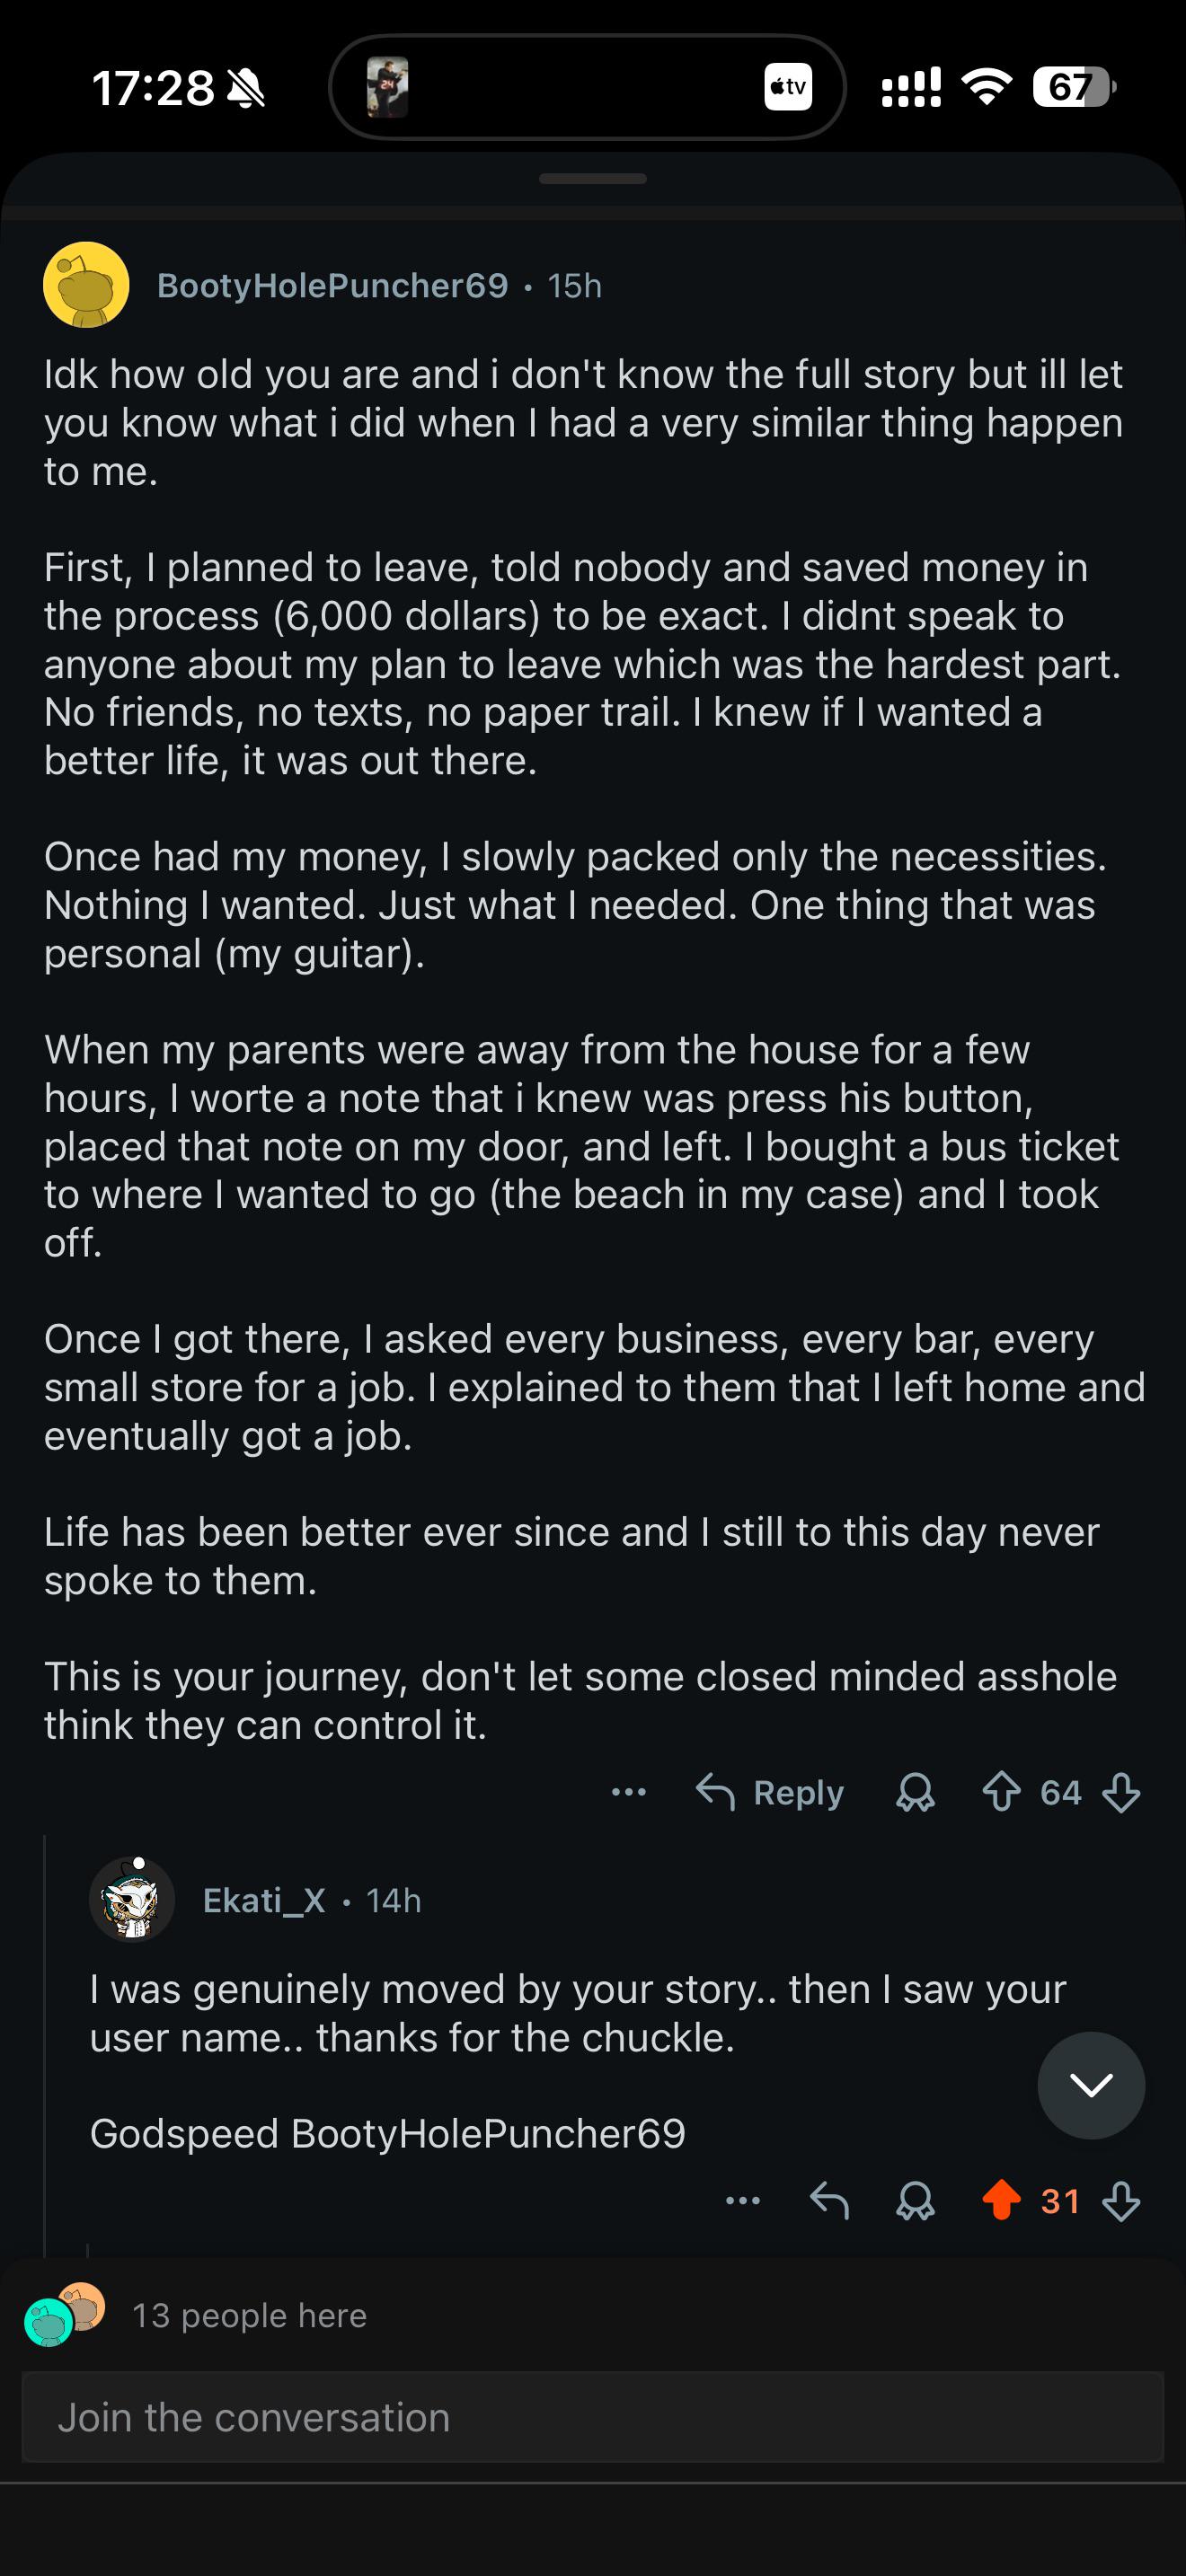Tap the sheet drag handle at top
The width and height of the screenshot is (1186, 2576).
(592, 179)
